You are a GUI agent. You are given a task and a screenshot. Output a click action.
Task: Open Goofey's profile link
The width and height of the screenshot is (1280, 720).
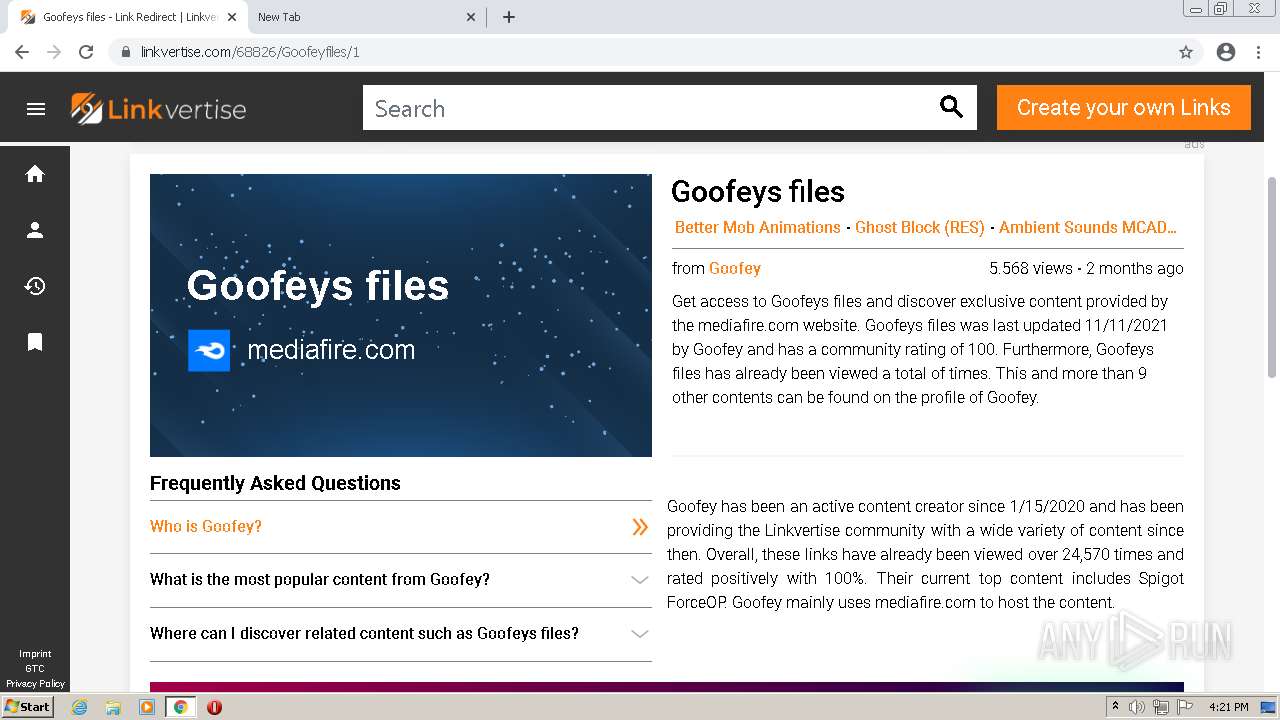[735, 268]
